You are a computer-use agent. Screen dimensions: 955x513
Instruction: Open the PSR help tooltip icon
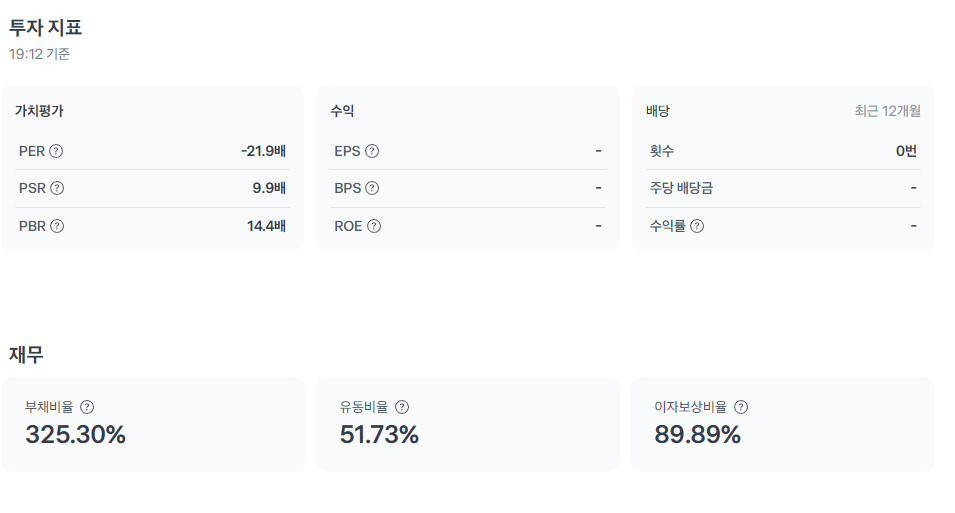pos(57,188)
